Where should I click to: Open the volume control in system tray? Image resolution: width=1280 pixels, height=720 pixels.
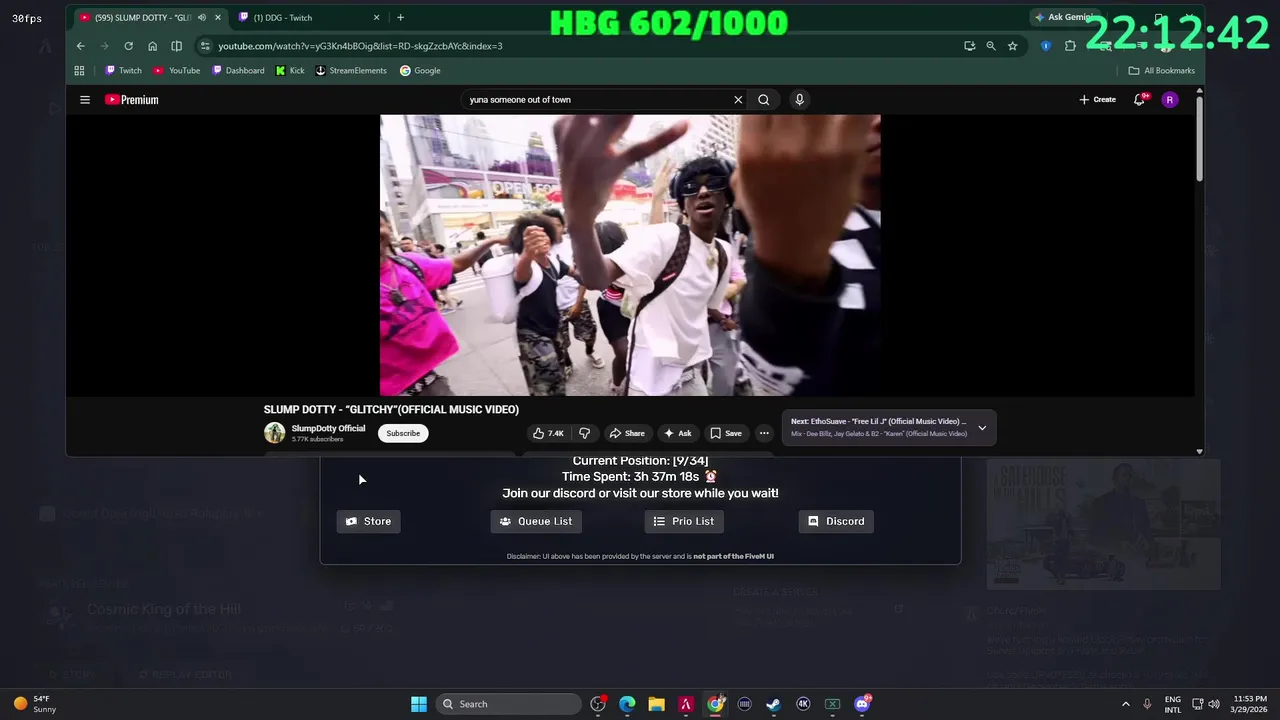tap(1214, 704)
